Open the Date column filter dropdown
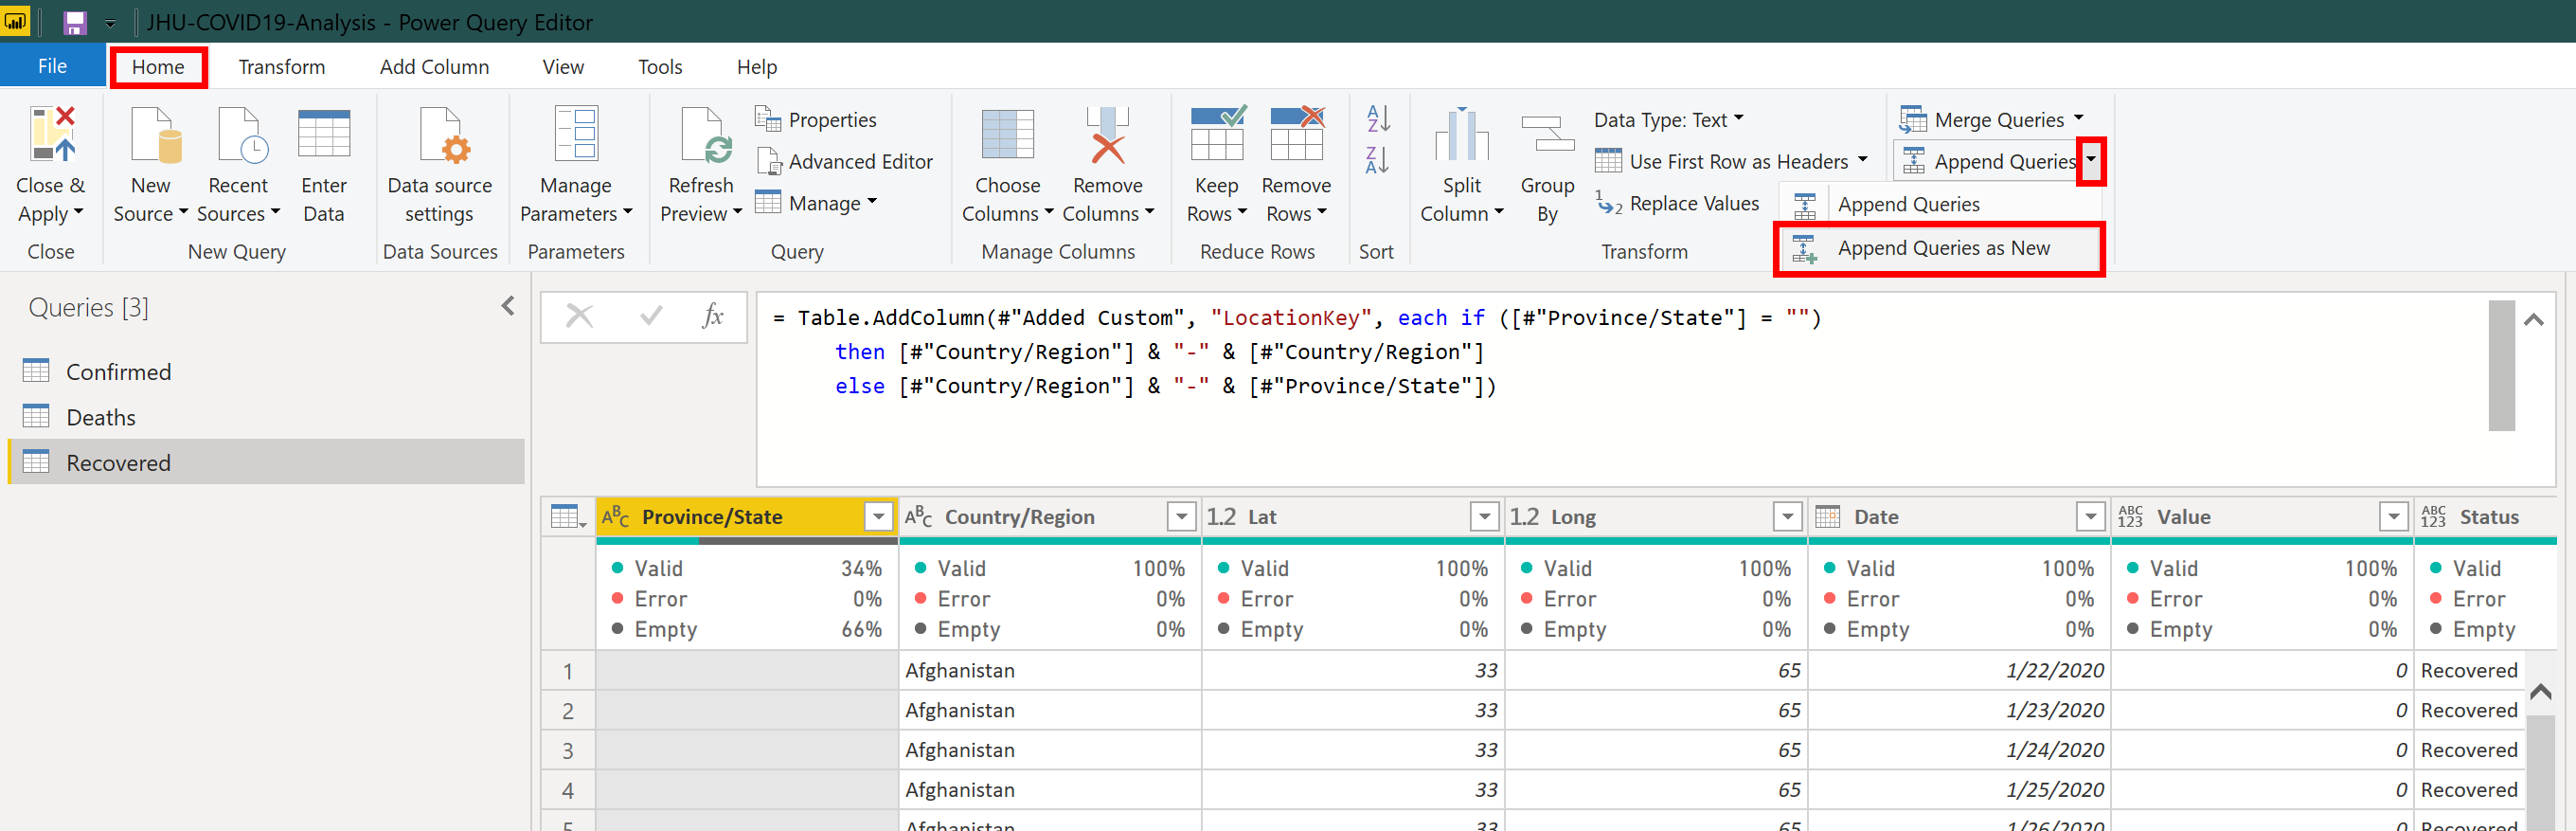2576x831 pixels. pyautogui.click(x=2090, y=517)
